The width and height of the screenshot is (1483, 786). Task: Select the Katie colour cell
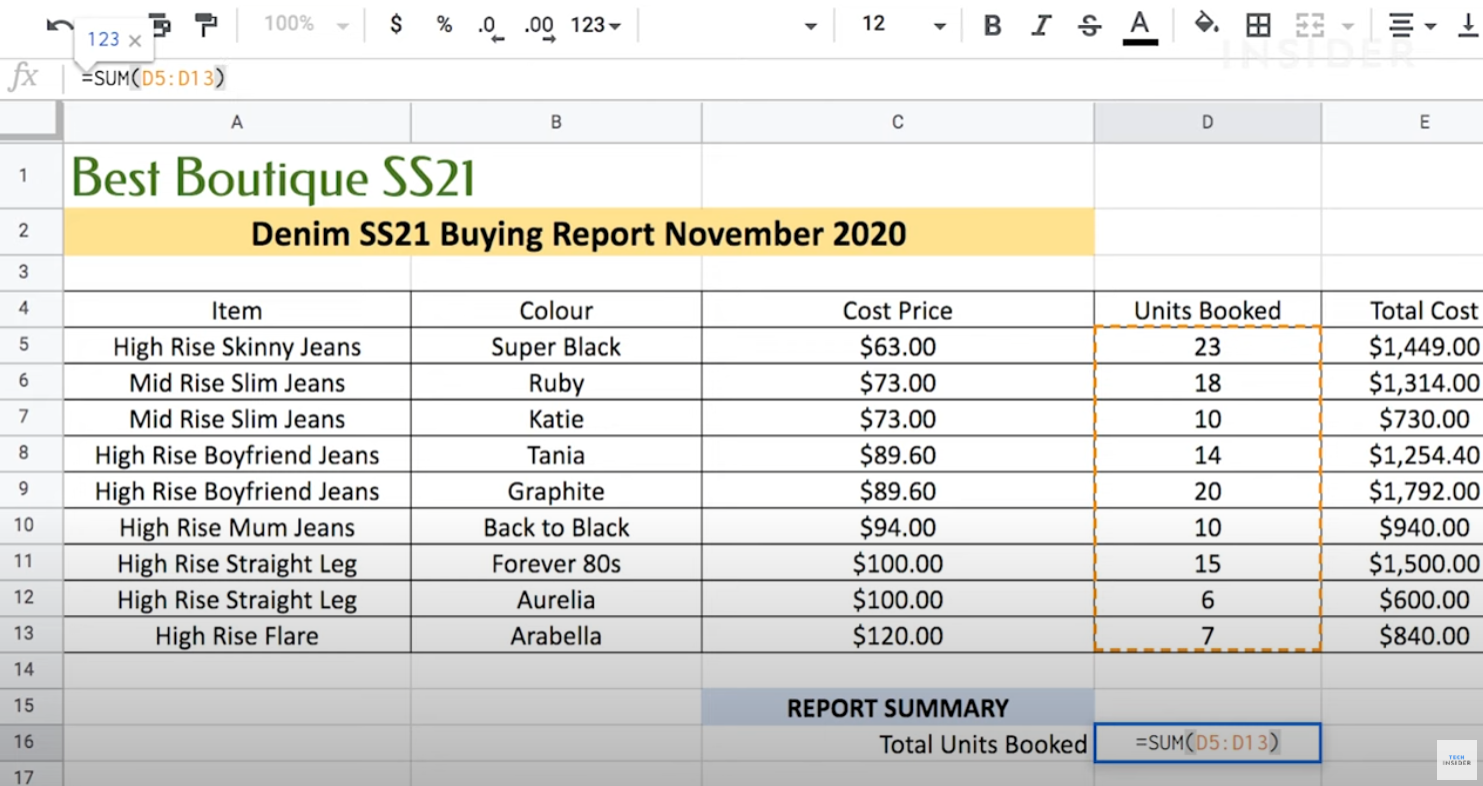pos(556,418)
